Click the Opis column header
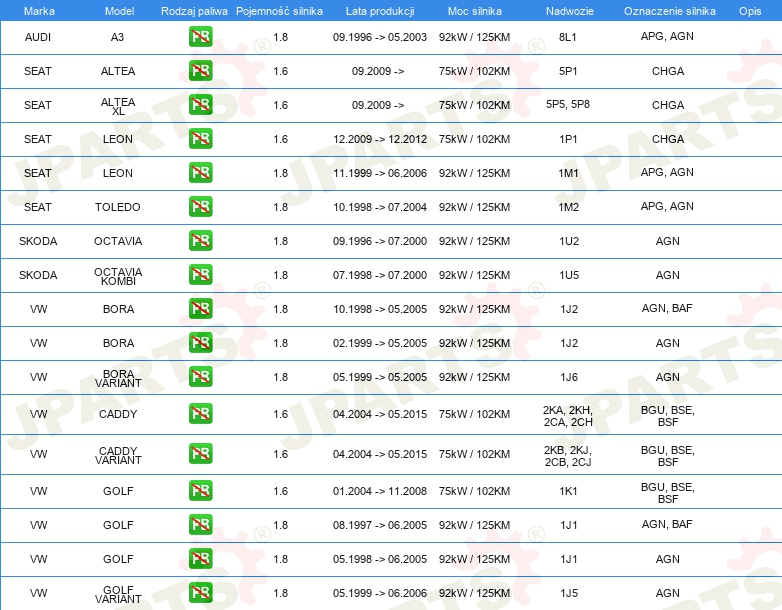 tap(750, 11)
